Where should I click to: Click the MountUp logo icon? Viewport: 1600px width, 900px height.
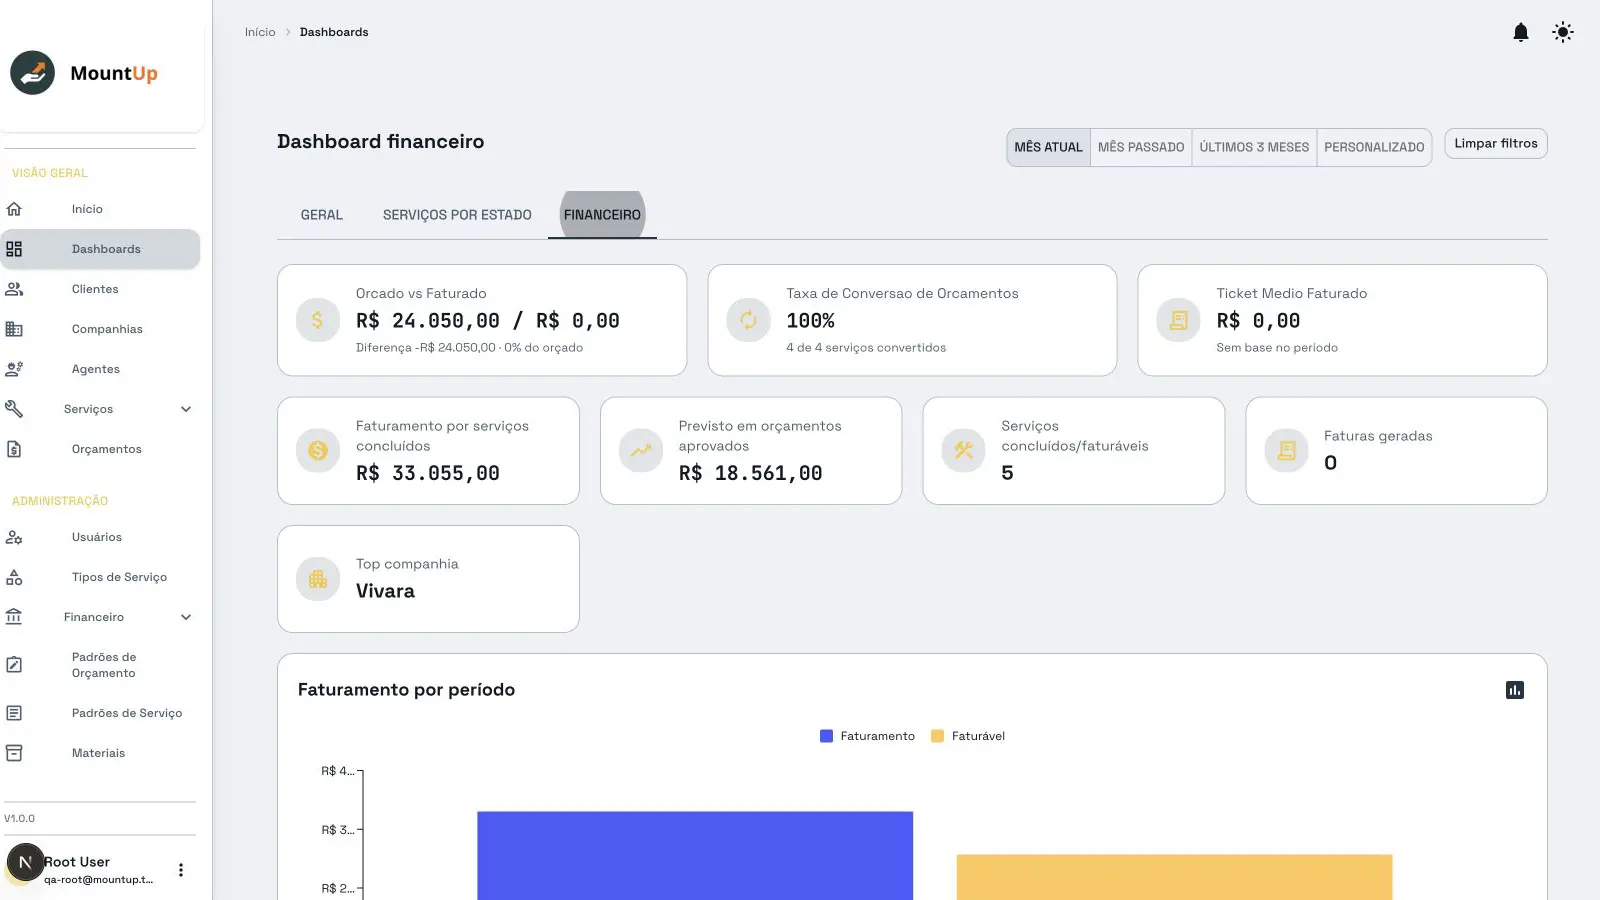(32, 73)
